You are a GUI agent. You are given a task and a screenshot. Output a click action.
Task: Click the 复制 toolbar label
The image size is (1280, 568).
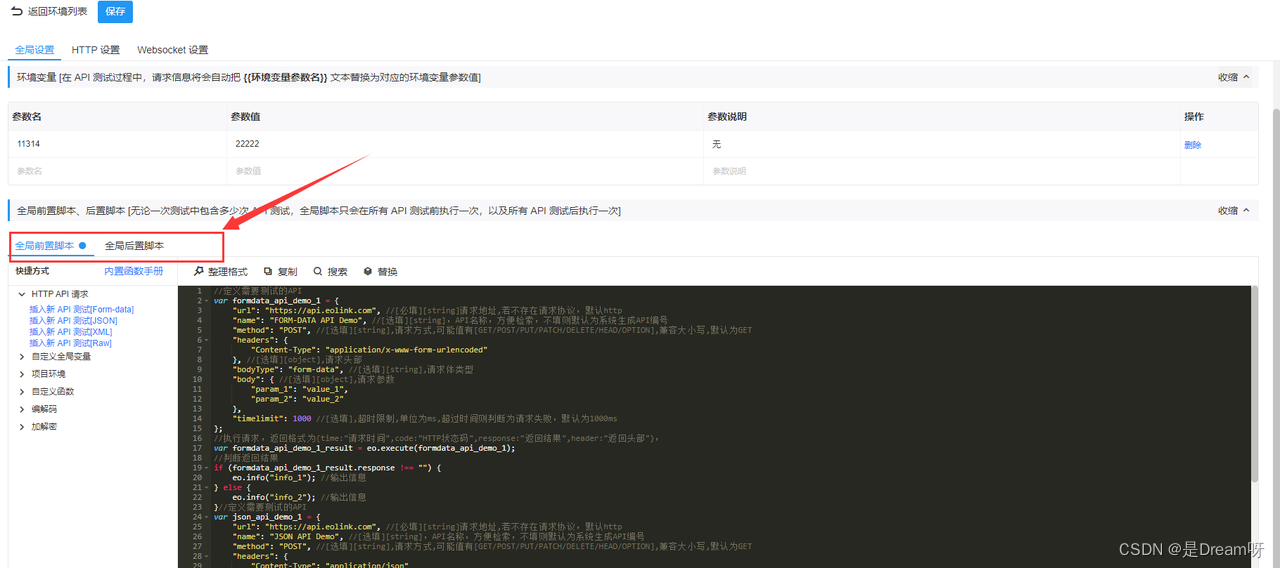pyautogui.click(x=287, y=272)
